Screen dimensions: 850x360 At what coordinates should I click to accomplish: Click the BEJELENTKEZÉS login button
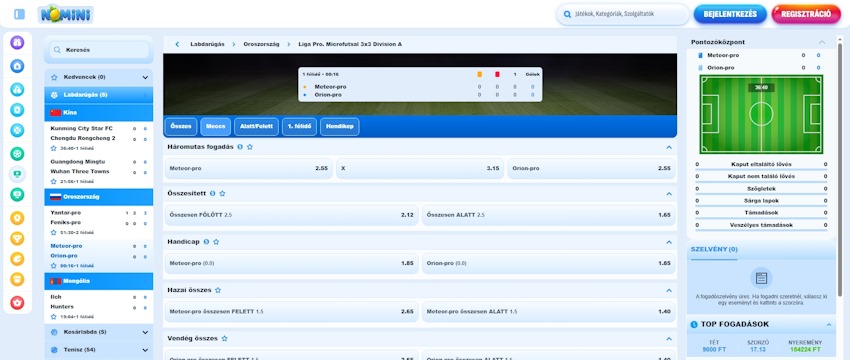pos(730,15)
